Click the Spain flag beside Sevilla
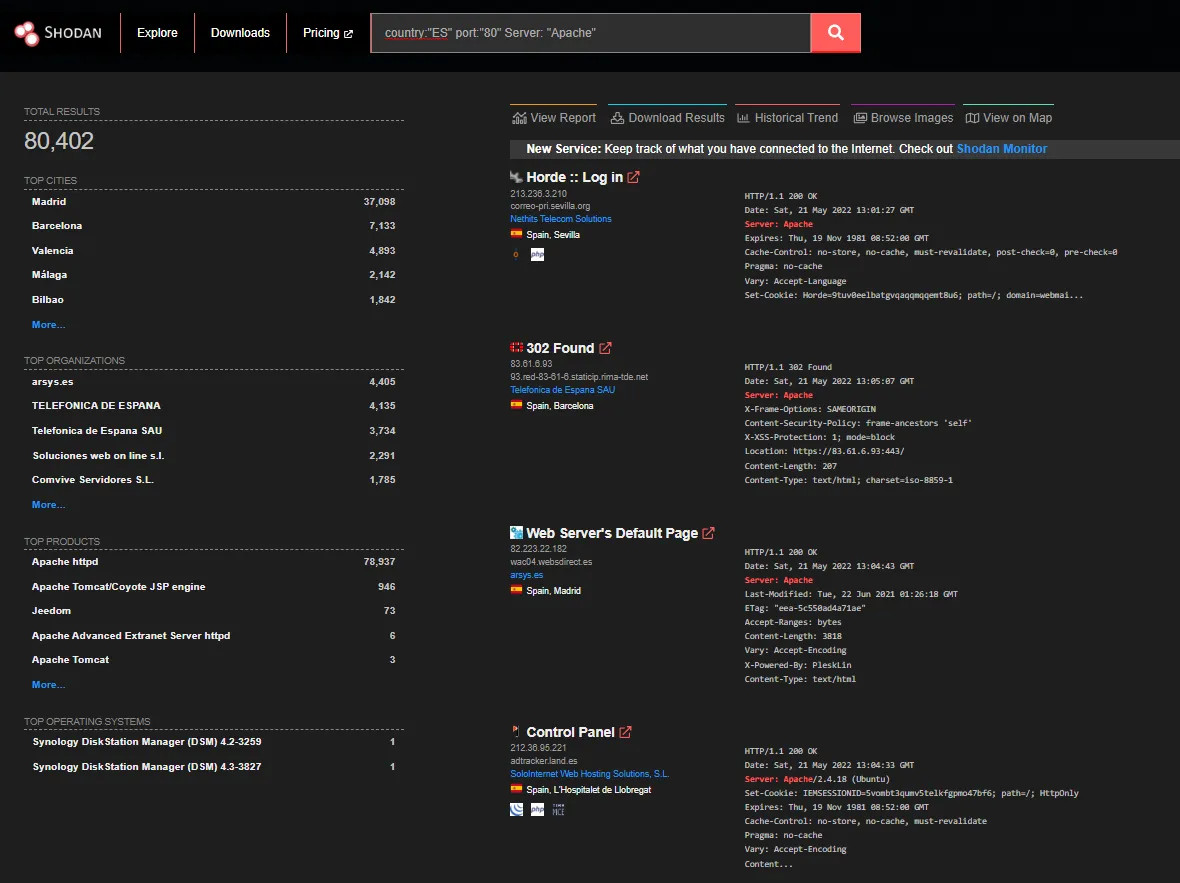1180x883 pixels. point(516,234)
